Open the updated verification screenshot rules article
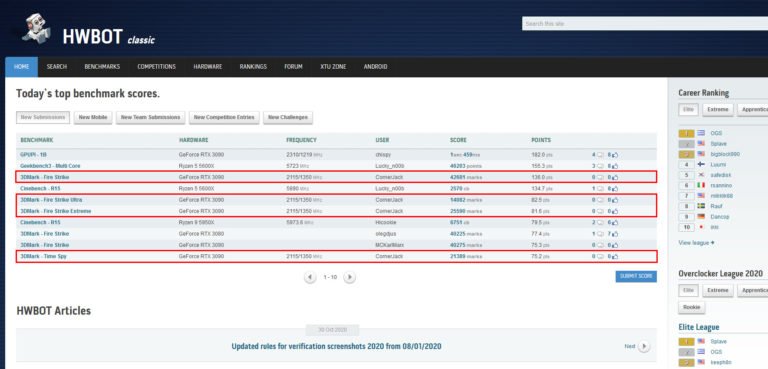Image resolution: width=768 pixels, height=369 pixels. tap(336, 346)
